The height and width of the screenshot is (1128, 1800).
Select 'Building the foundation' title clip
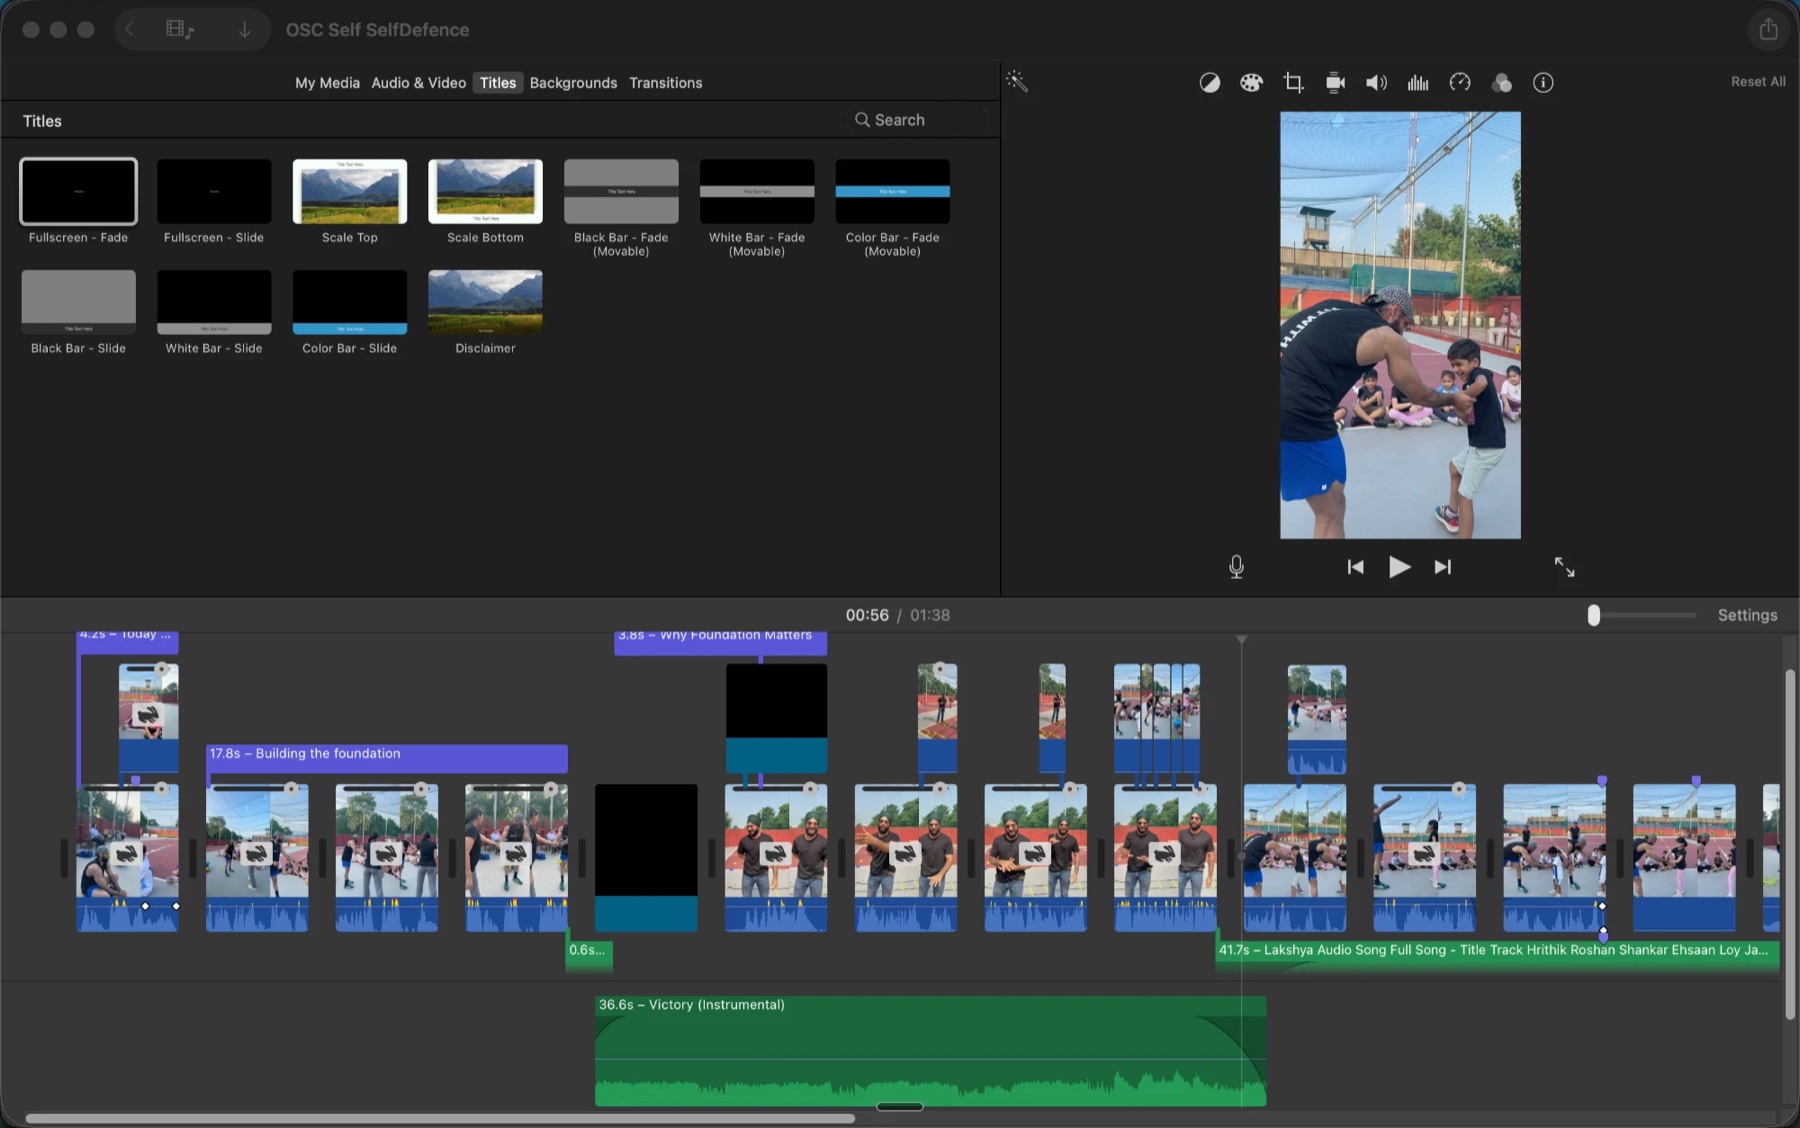[387, 758]
